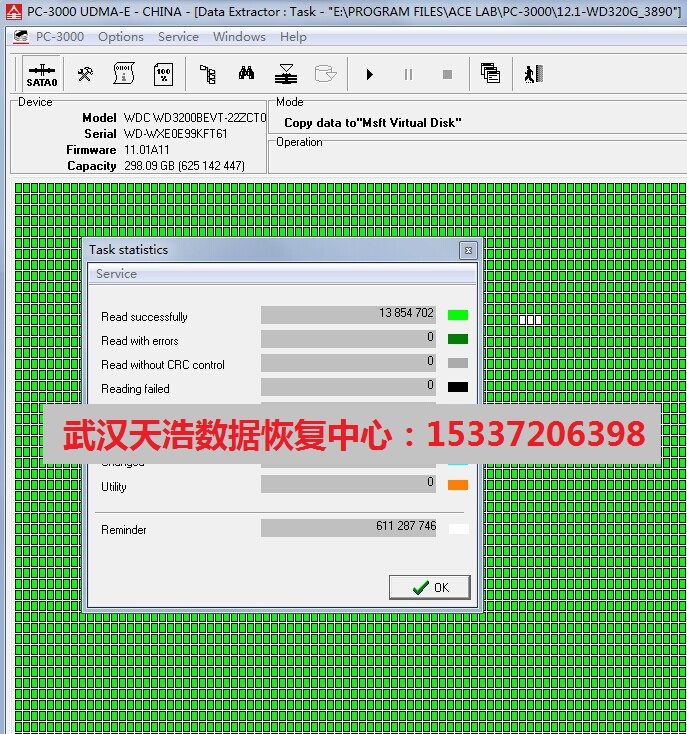This screenshot has height=734, width=687.
Task: Open the Help menu
Action: coord(293,37)
